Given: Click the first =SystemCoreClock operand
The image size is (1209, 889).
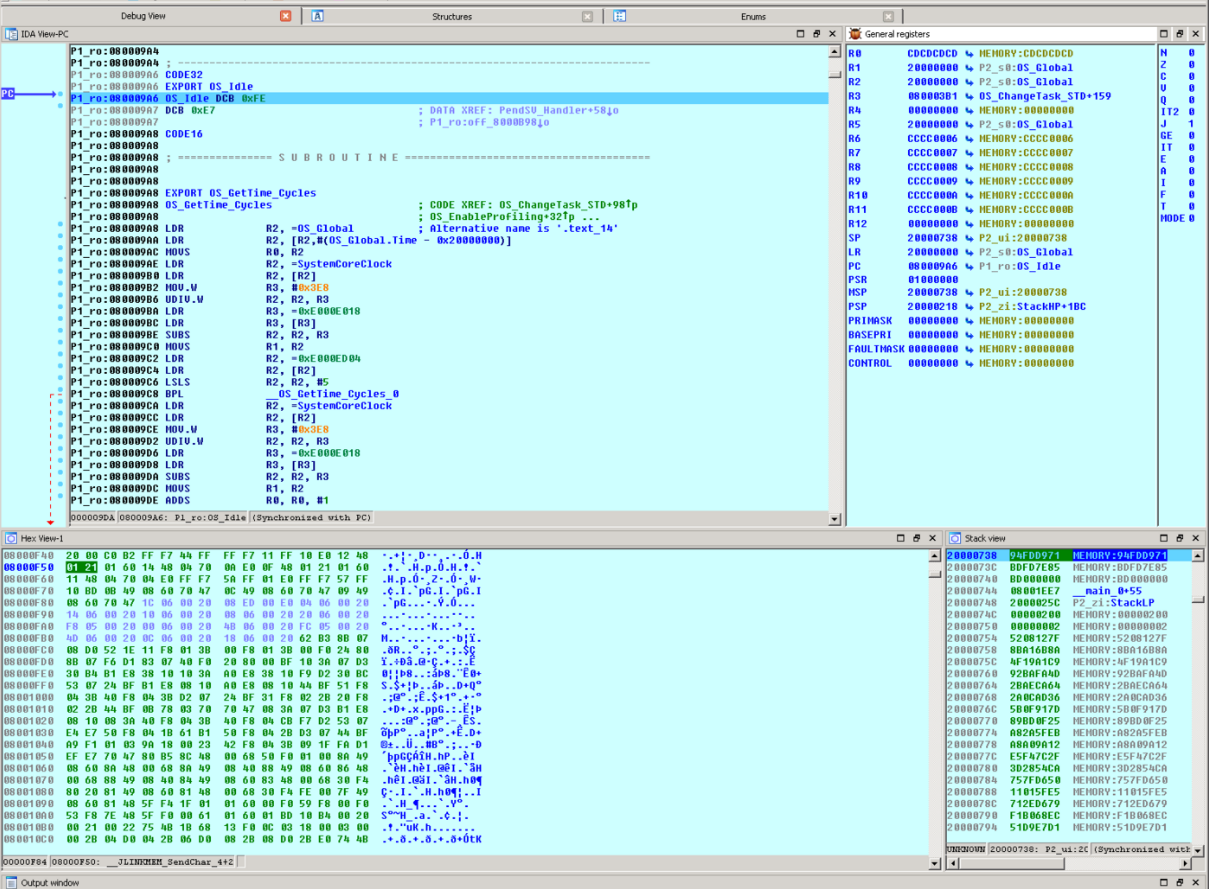Looking at the screenshot, I should tap(329, 264).
